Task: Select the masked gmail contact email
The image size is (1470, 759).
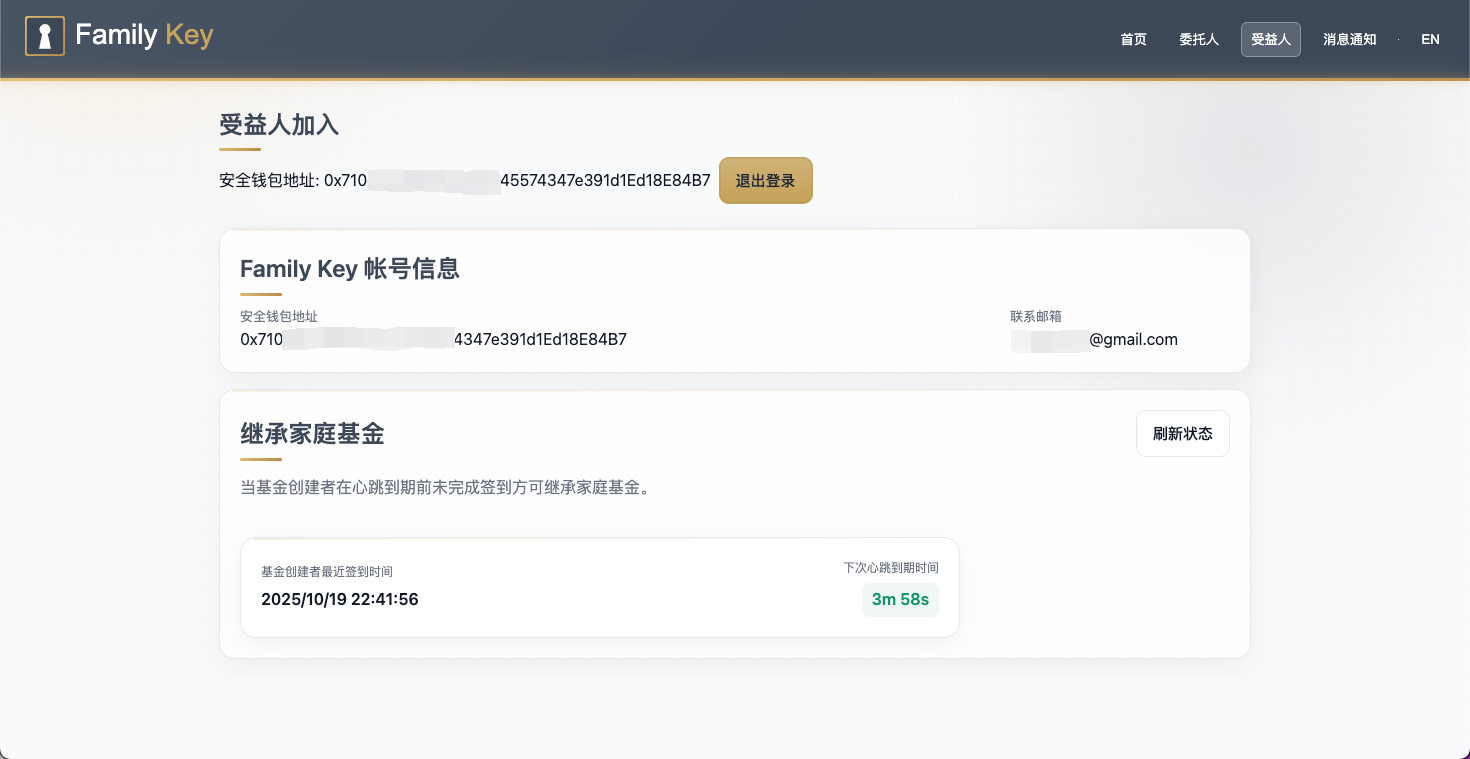Action: coord(1093,339)
